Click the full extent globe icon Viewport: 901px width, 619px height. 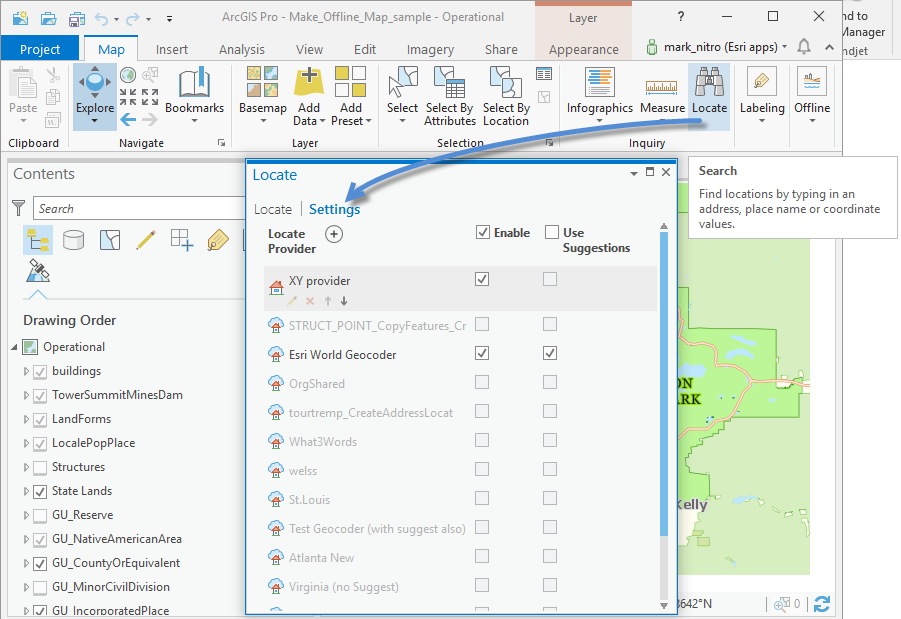128,75
